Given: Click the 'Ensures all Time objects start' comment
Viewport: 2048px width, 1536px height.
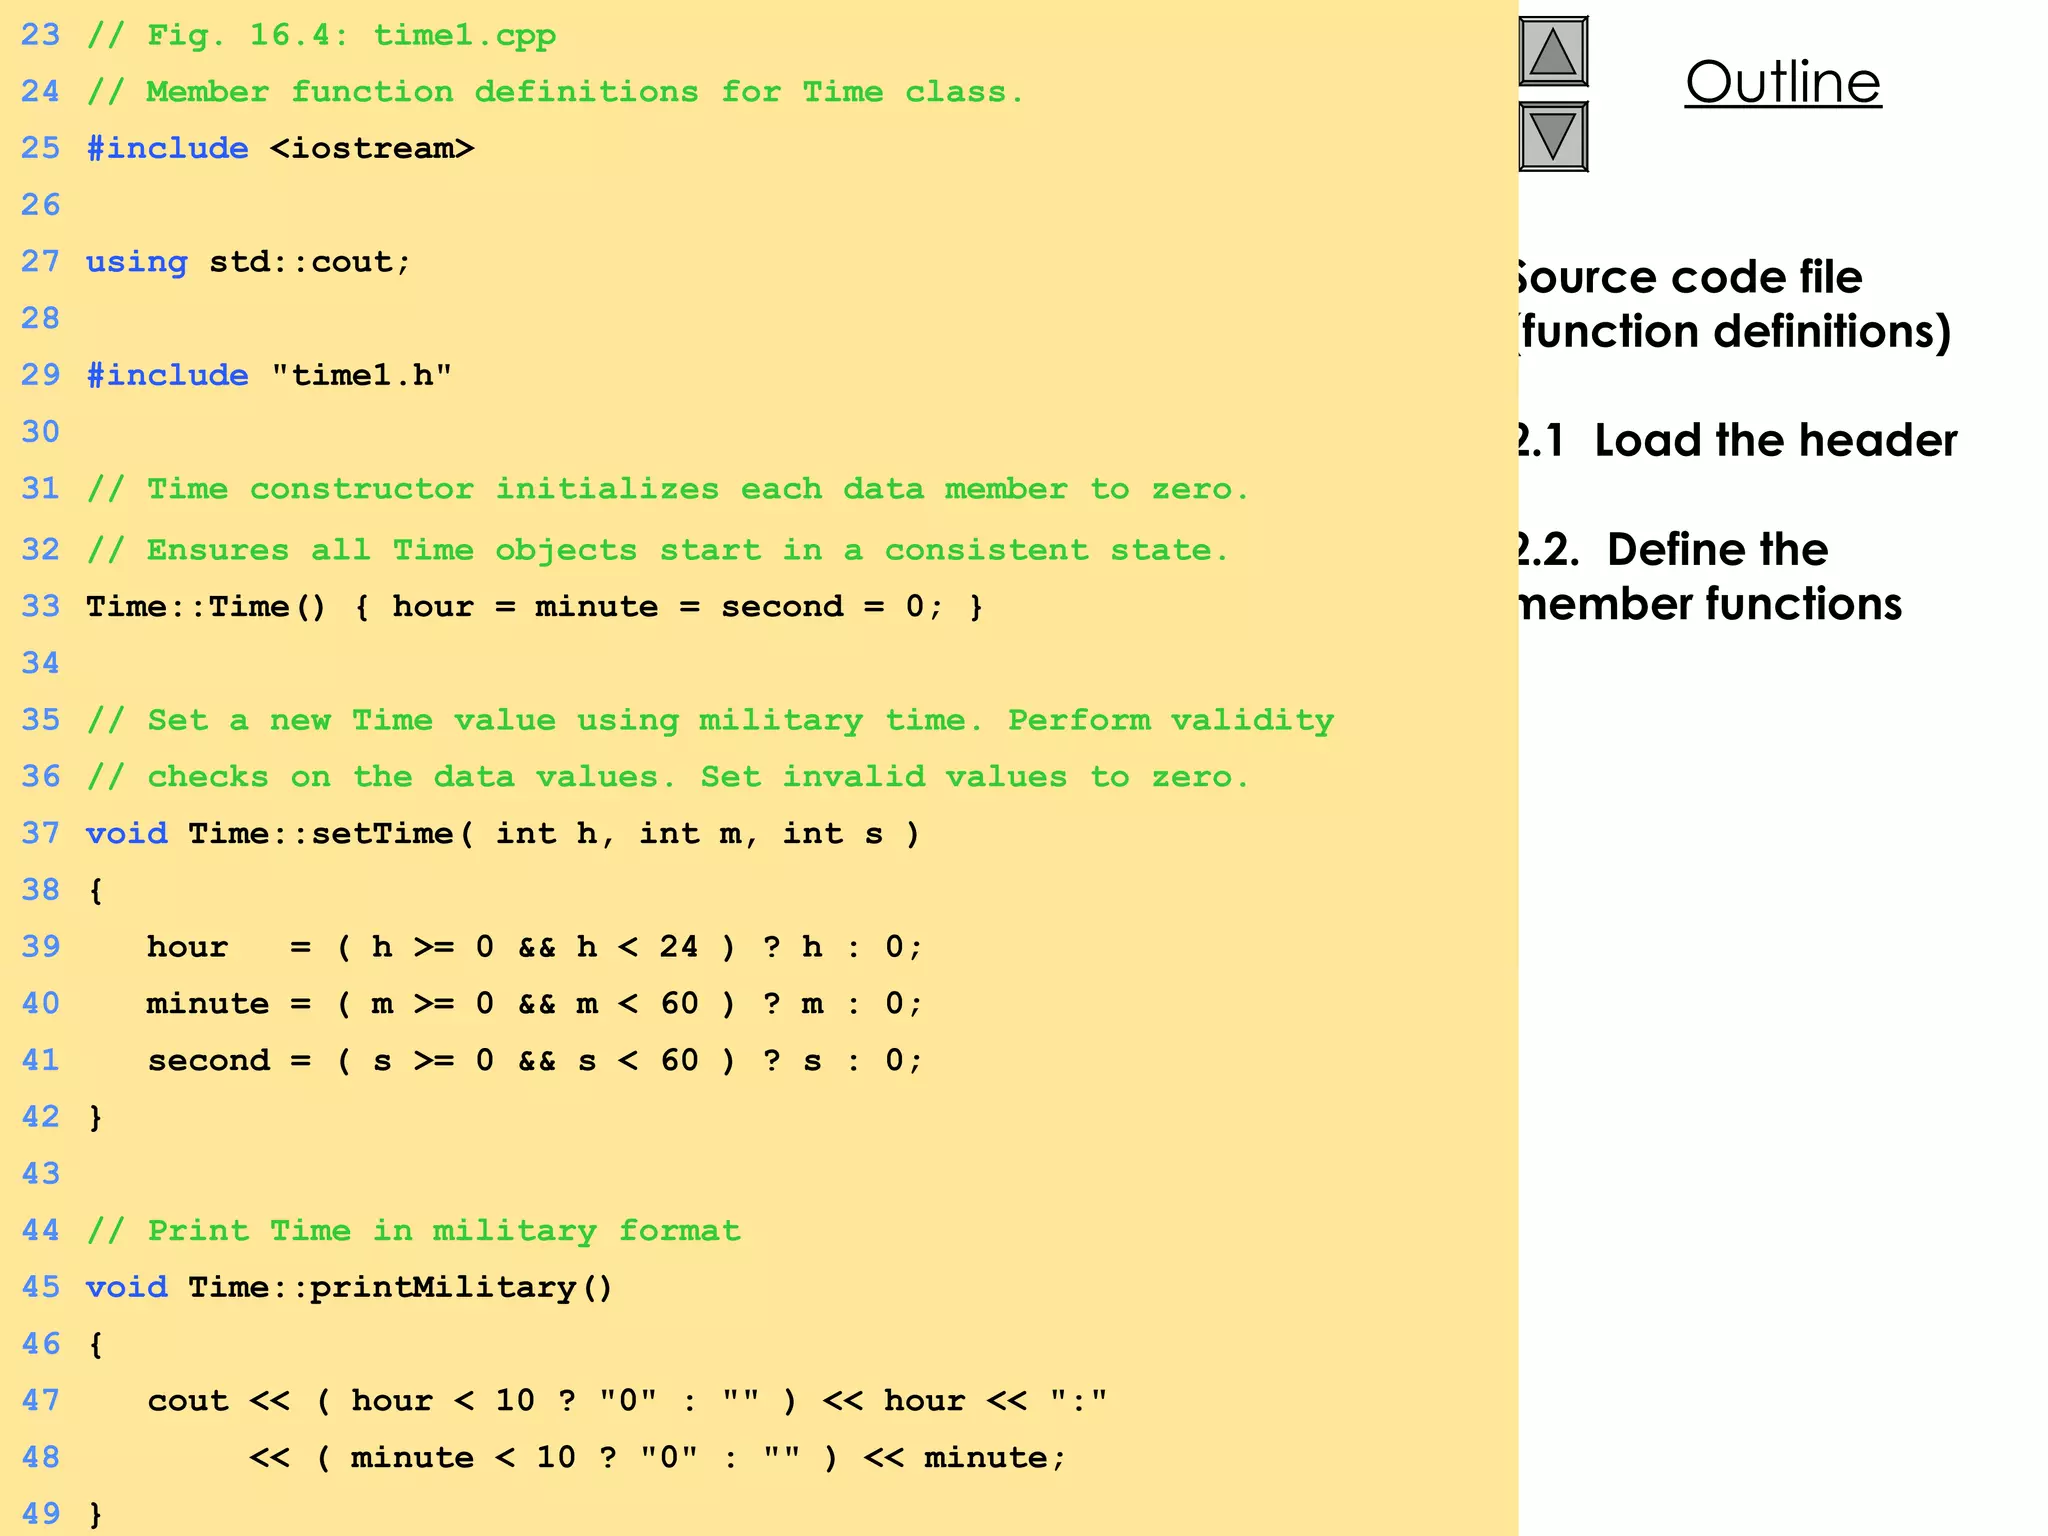Looking at the screenshot, I should click(x=657, y=550).
